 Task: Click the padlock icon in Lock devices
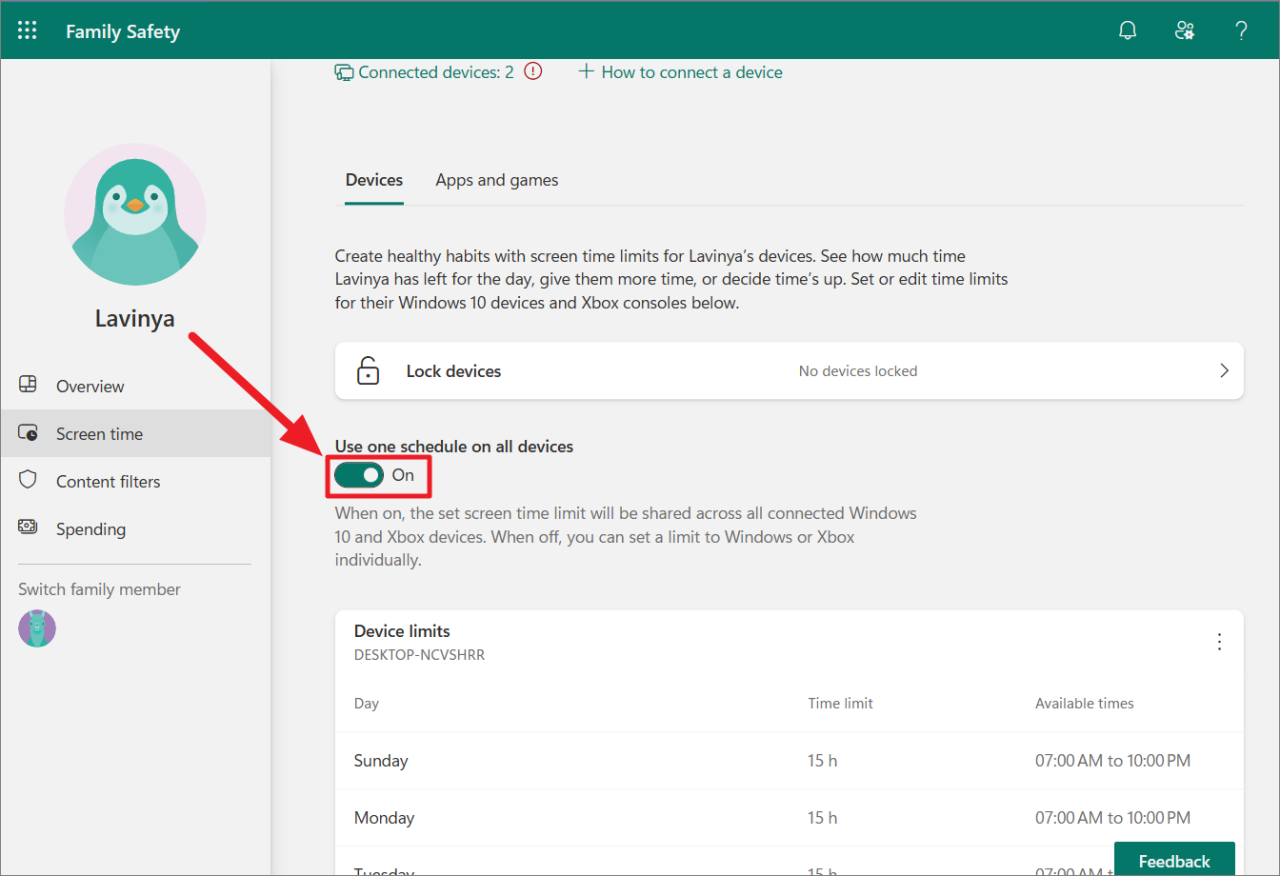click(x=368, y=371)
